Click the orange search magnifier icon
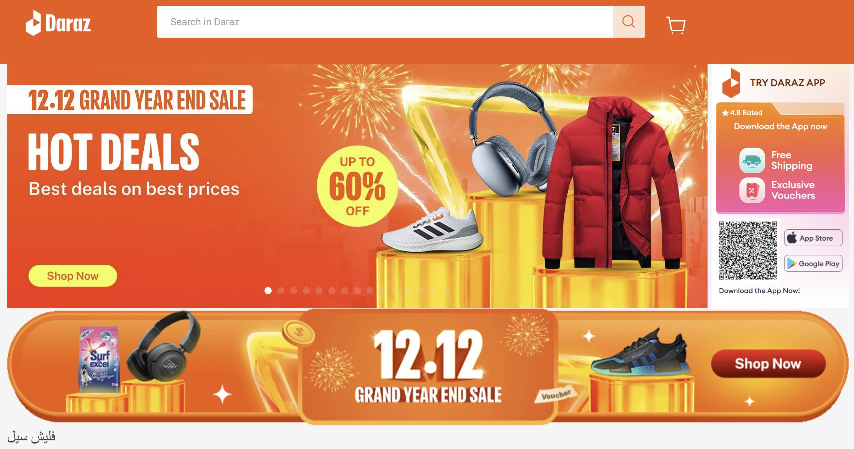This screenshot has height=449, width=854. click(629, 22)
